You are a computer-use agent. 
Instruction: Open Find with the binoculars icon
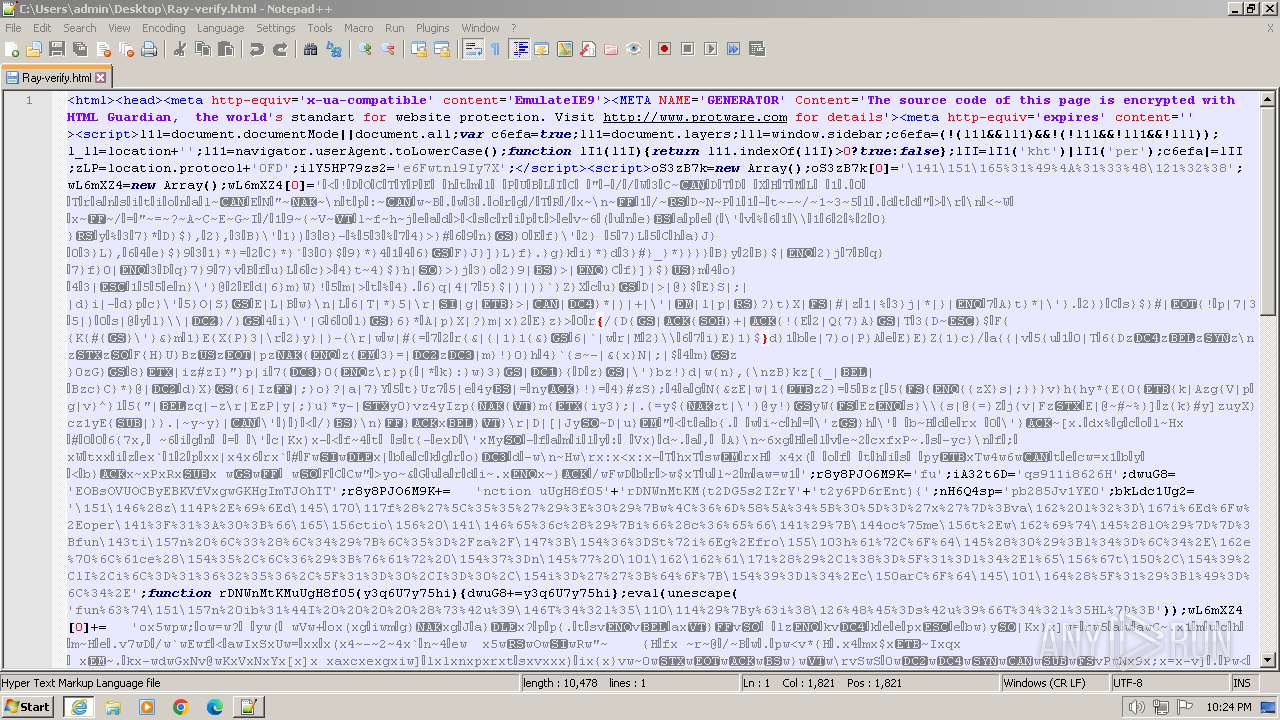point(310,49)
